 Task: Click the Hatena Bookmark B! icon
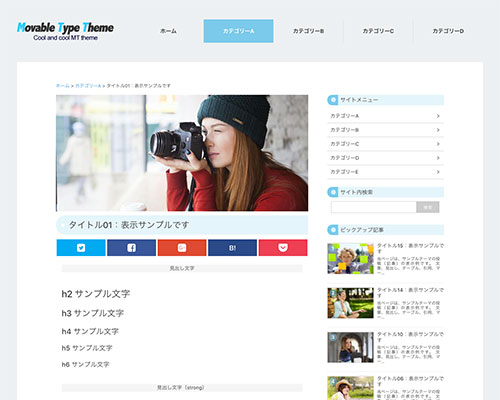coord(232,248)
